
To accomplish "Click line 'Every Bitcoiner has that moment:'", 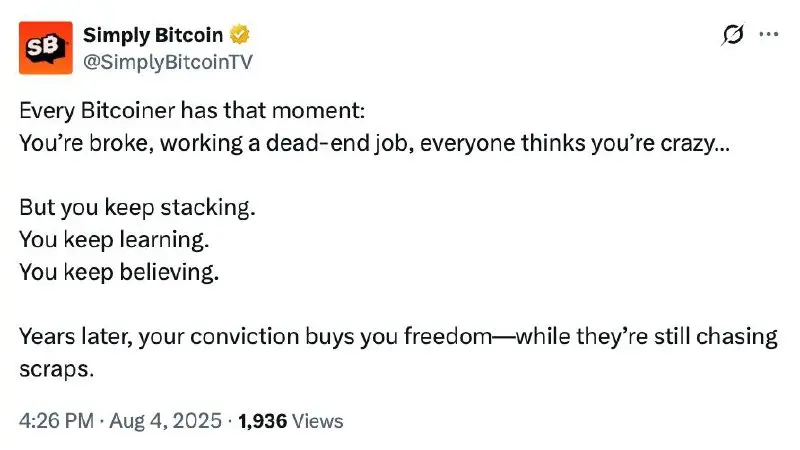I will [x=192, y=111].
